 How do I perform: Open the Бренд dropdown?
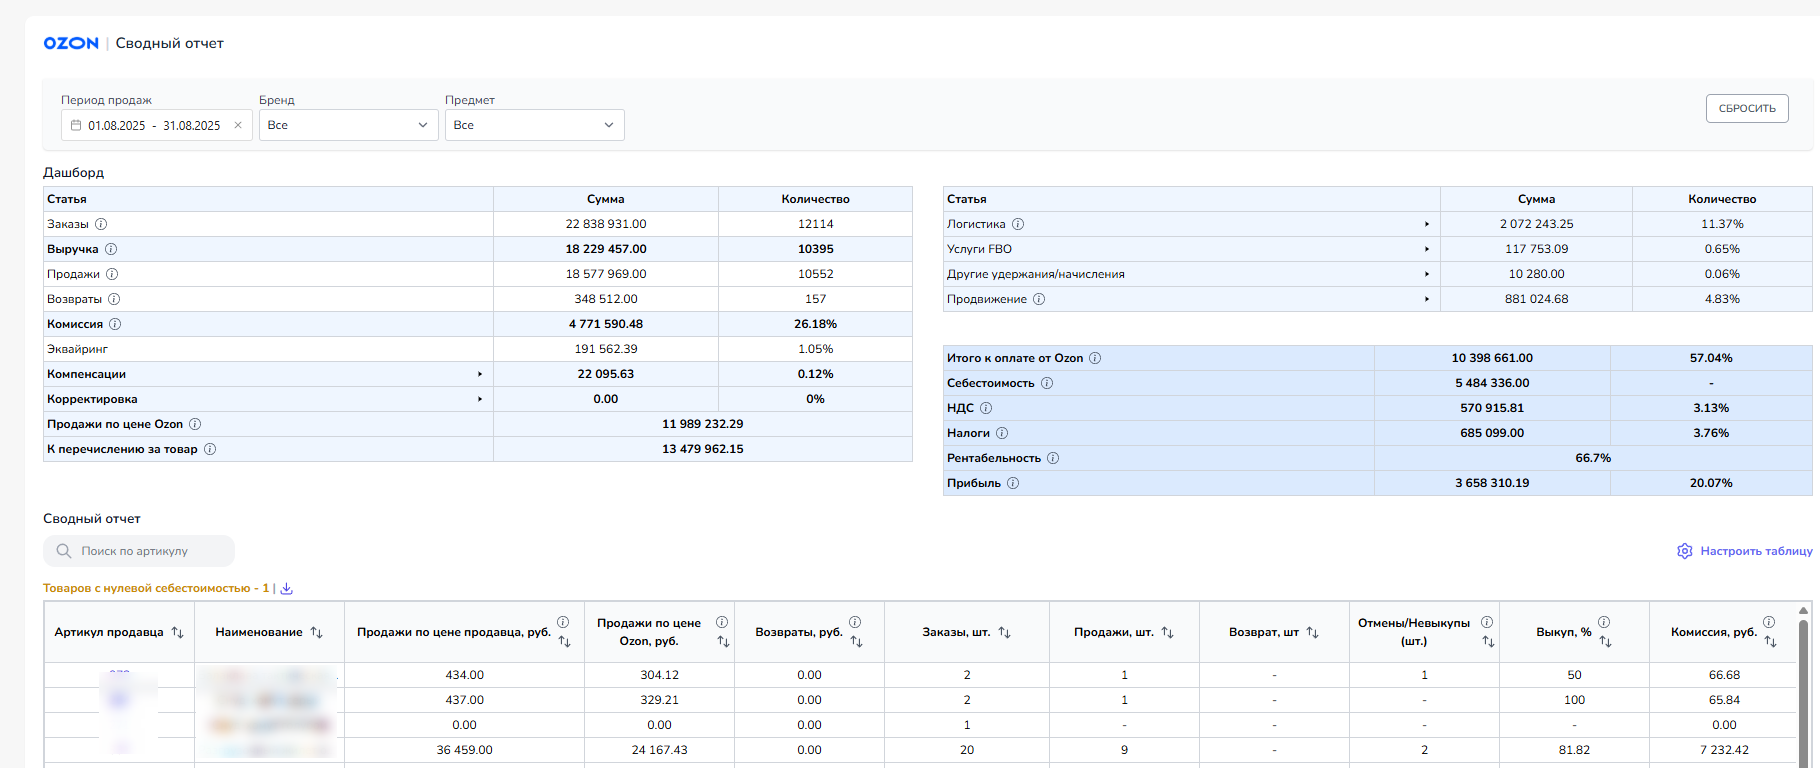tap(348, 125)
